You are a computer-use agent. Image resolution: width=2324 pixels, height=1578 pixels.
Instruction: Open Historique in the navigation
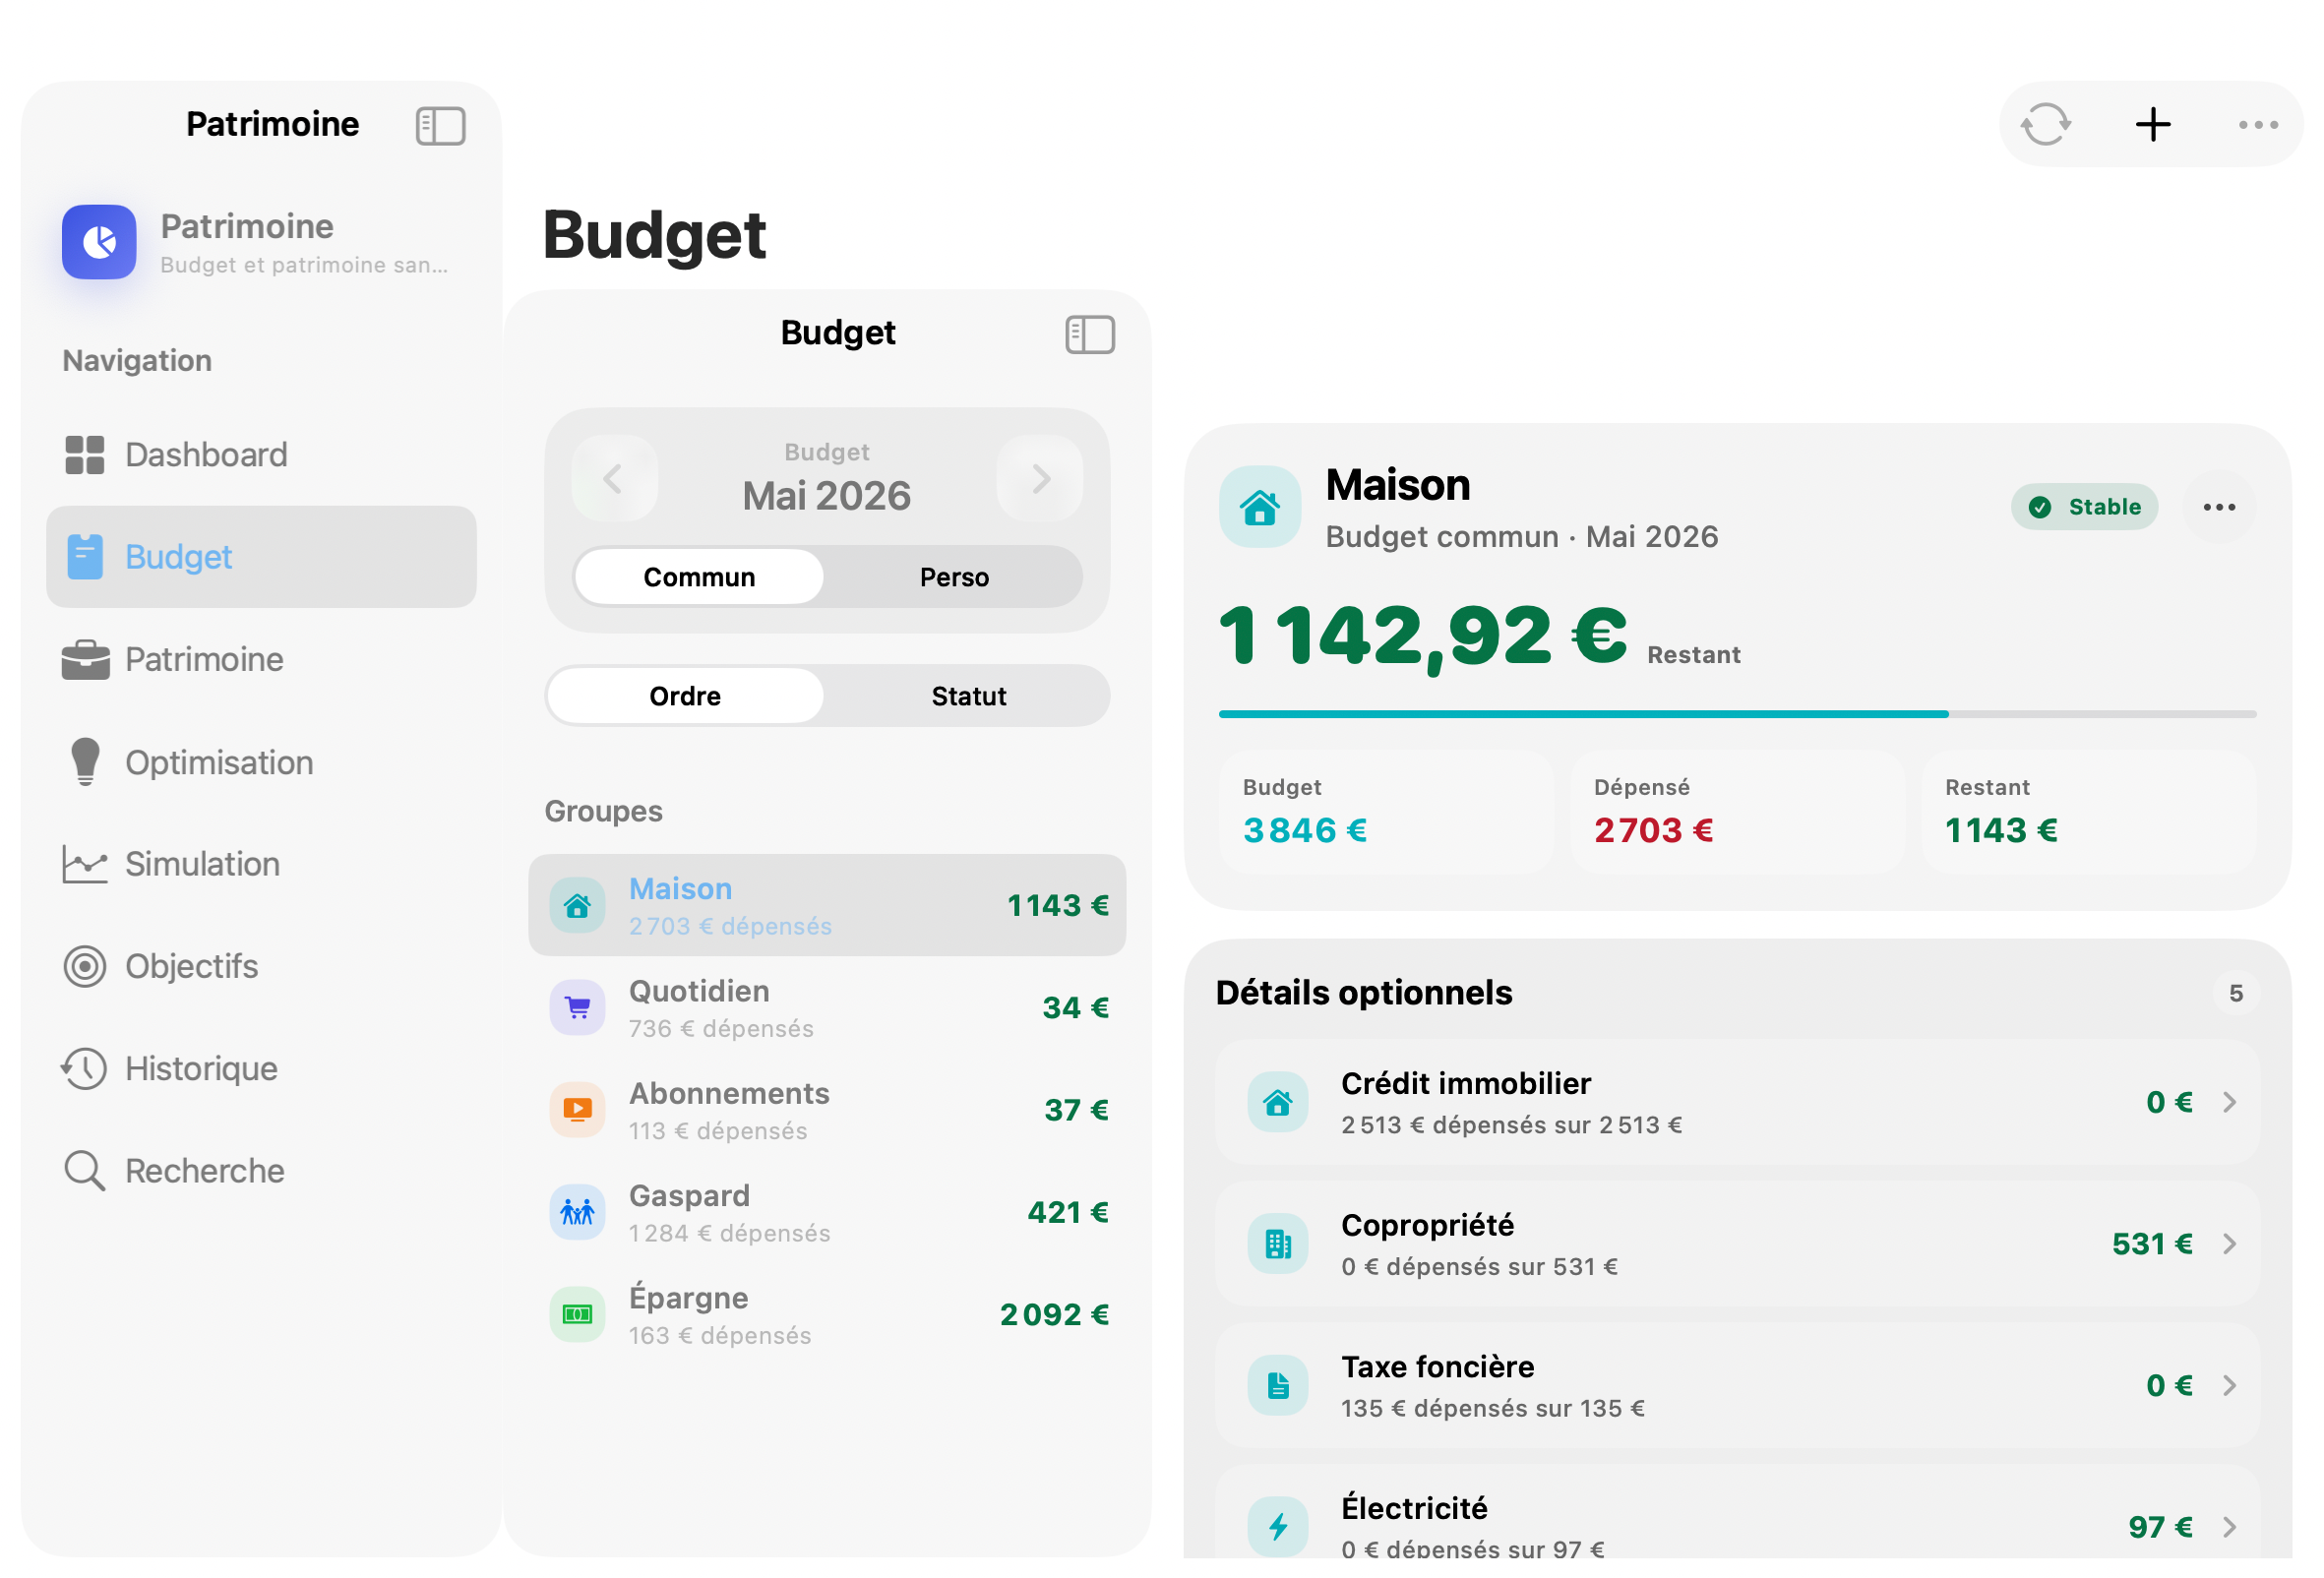(261, 1069)
